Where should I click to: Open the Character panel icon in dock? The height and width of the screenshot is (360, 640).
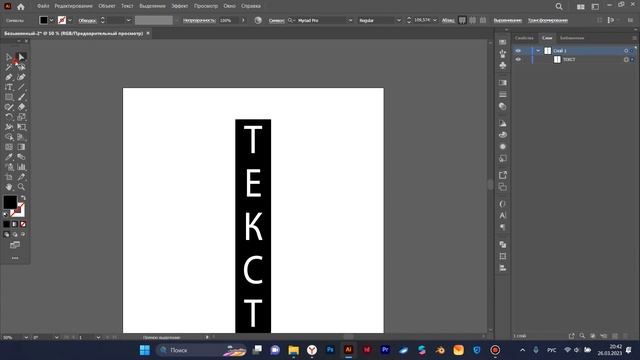502,215
